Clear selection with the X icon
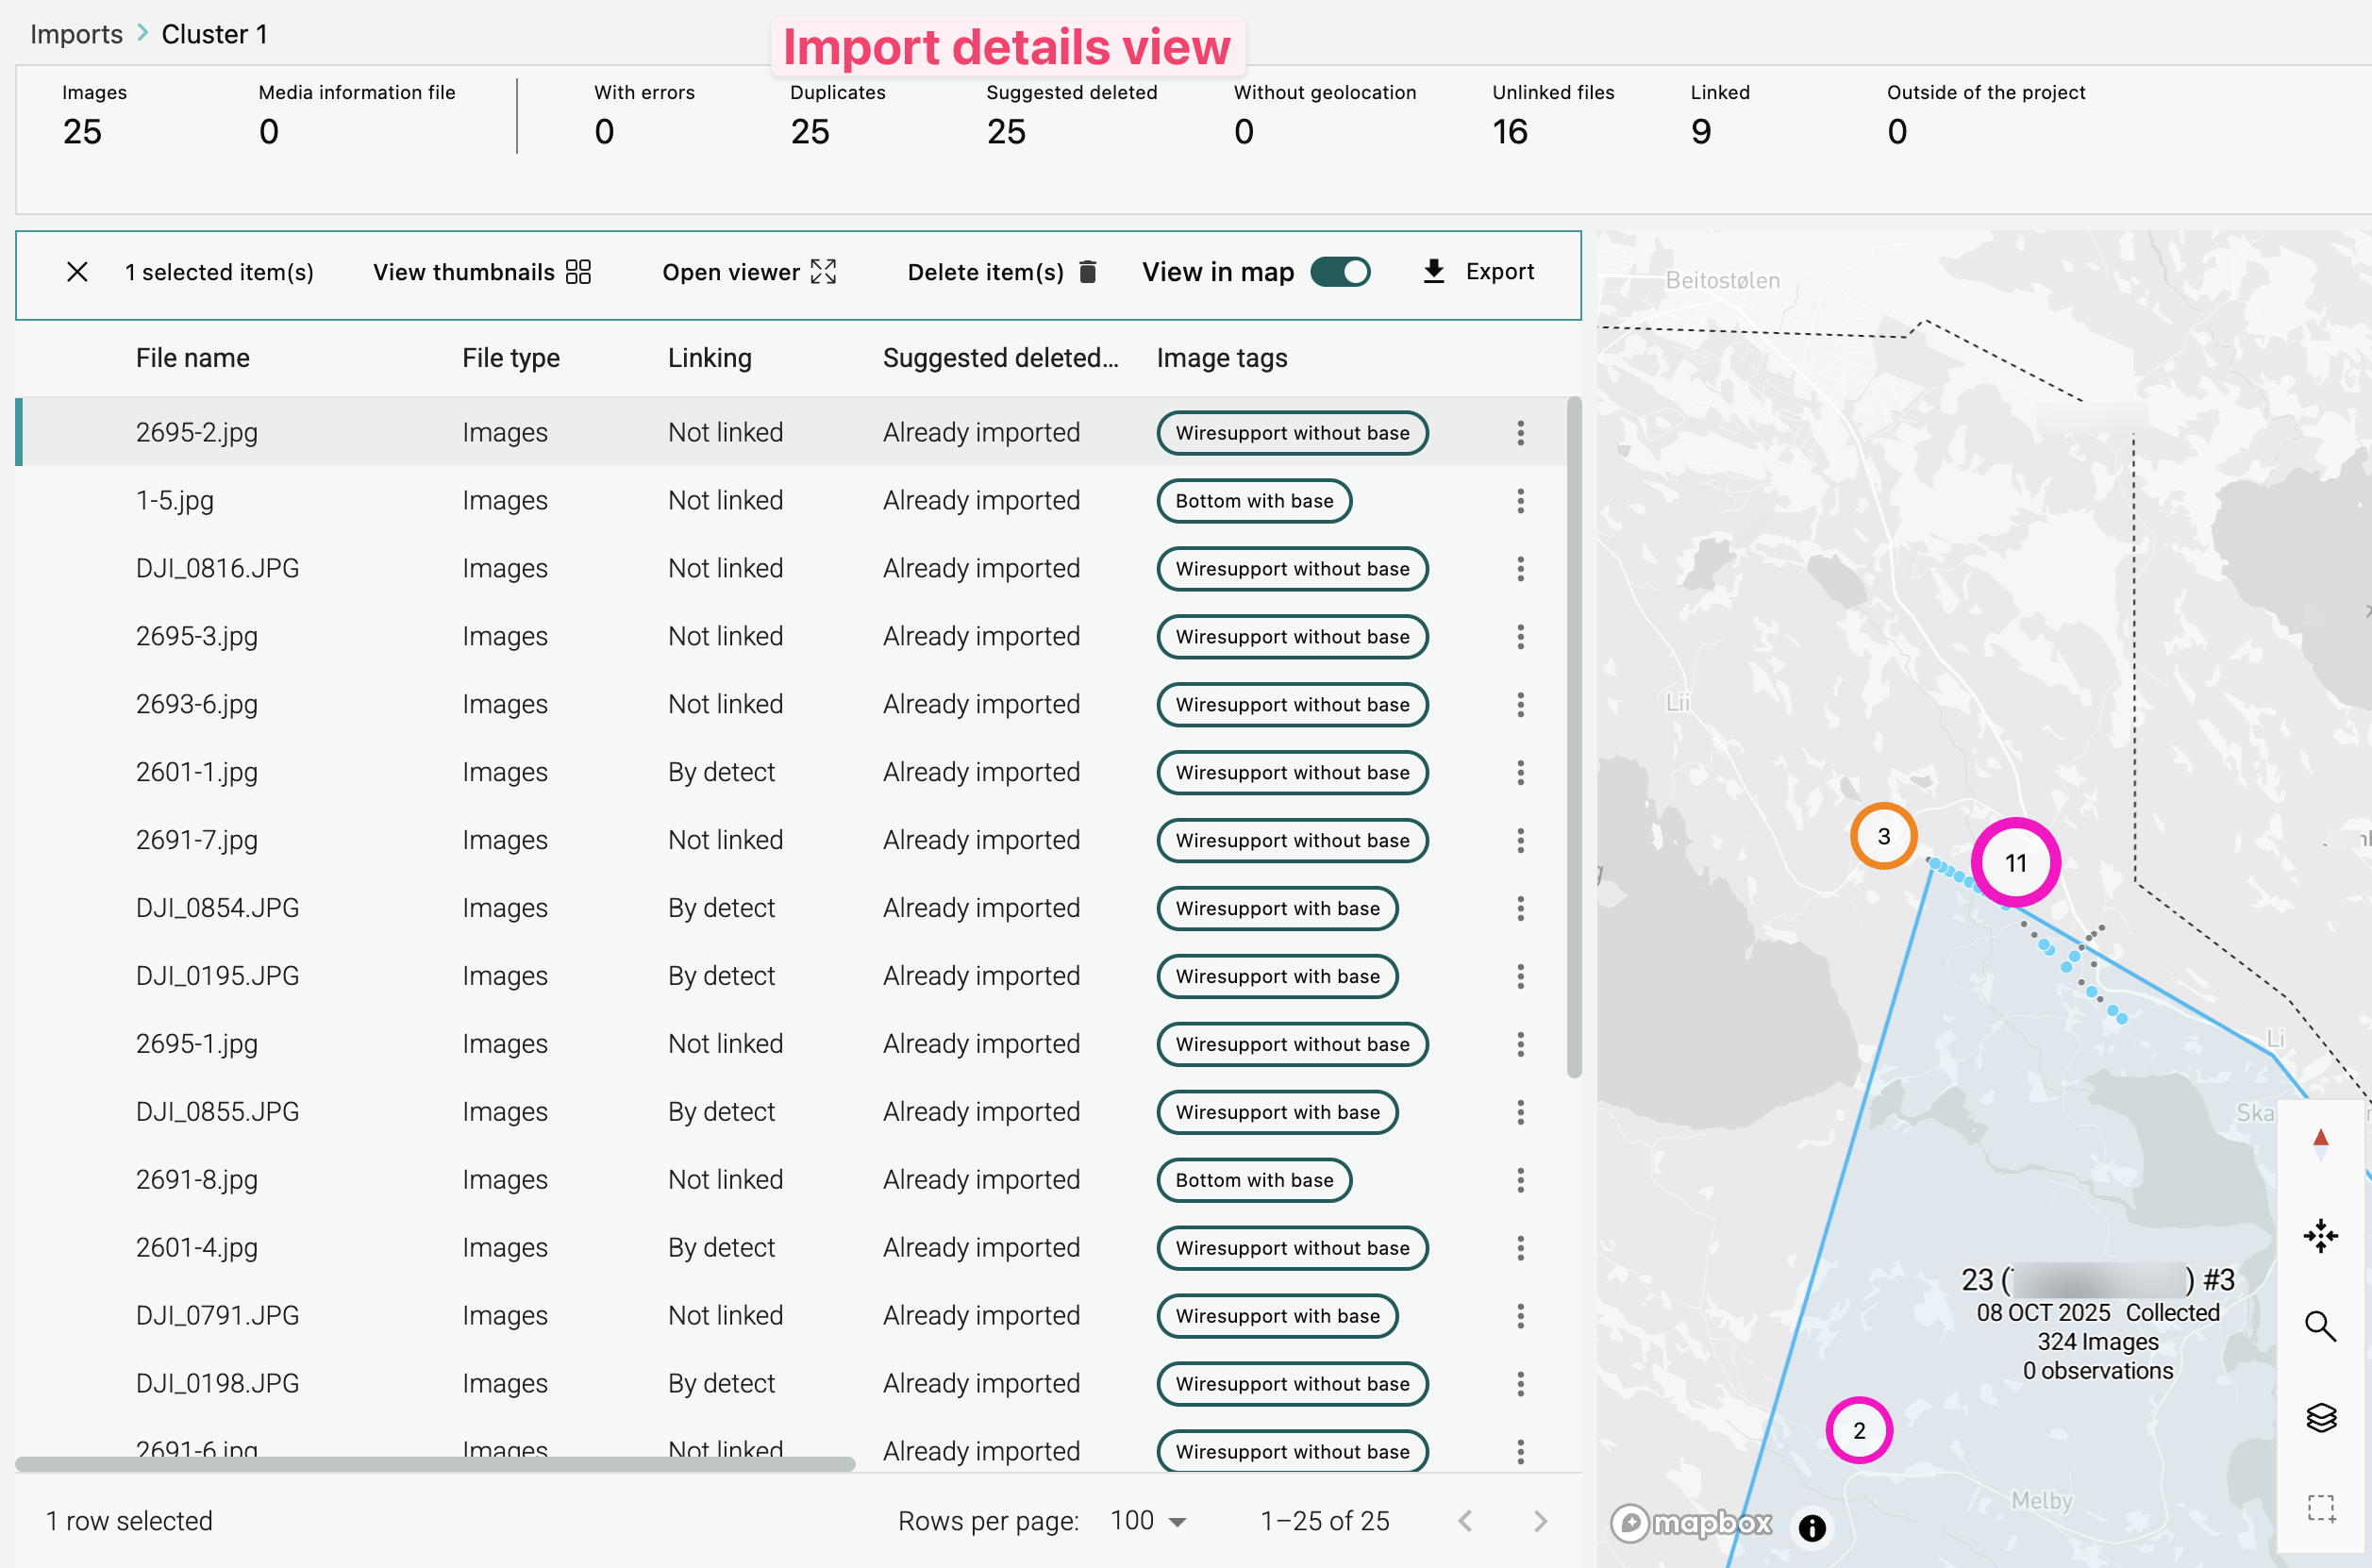Viewport: 2372px width, 1568px height. 77,272
